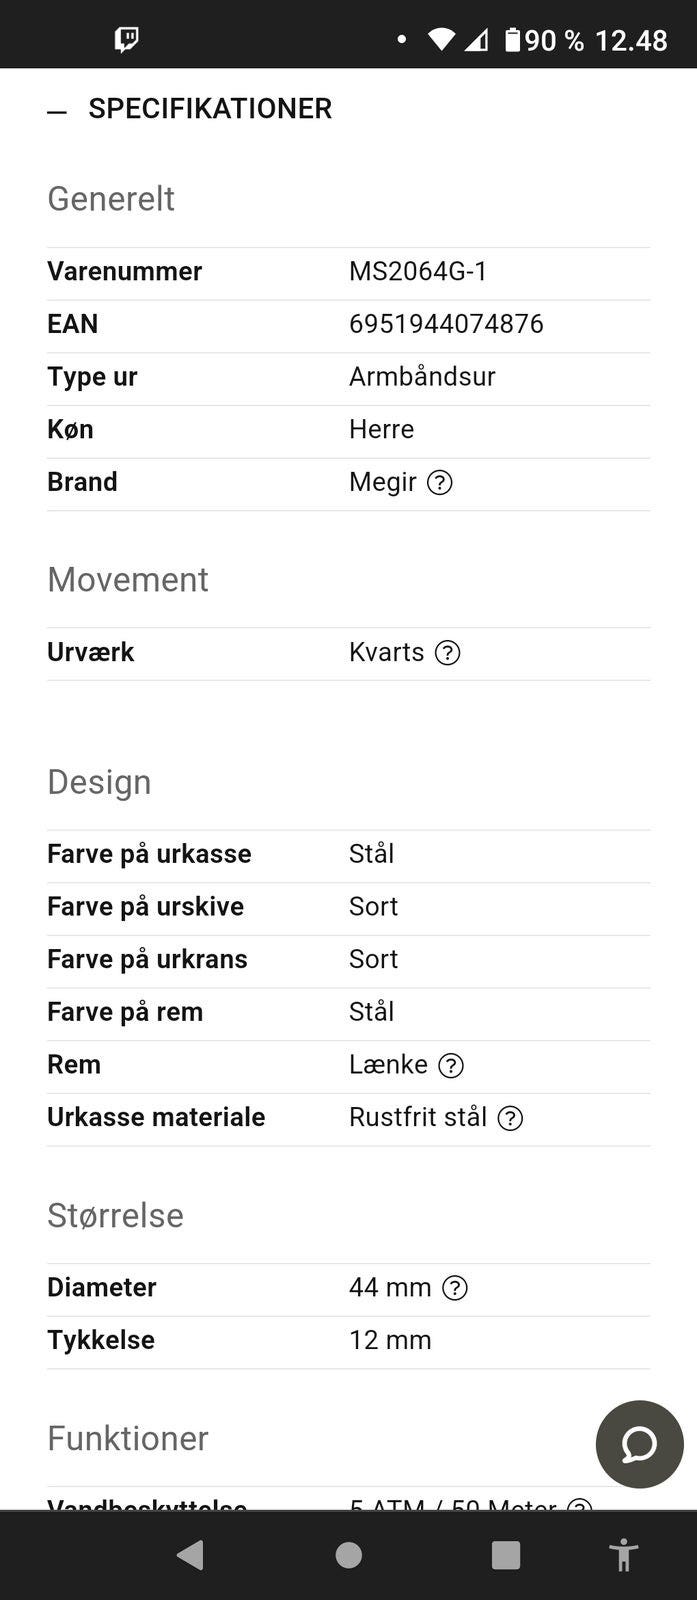Tap the battery status indicator
The width and height of the screenshot is (697, 1600).
(x=513, y=40)
